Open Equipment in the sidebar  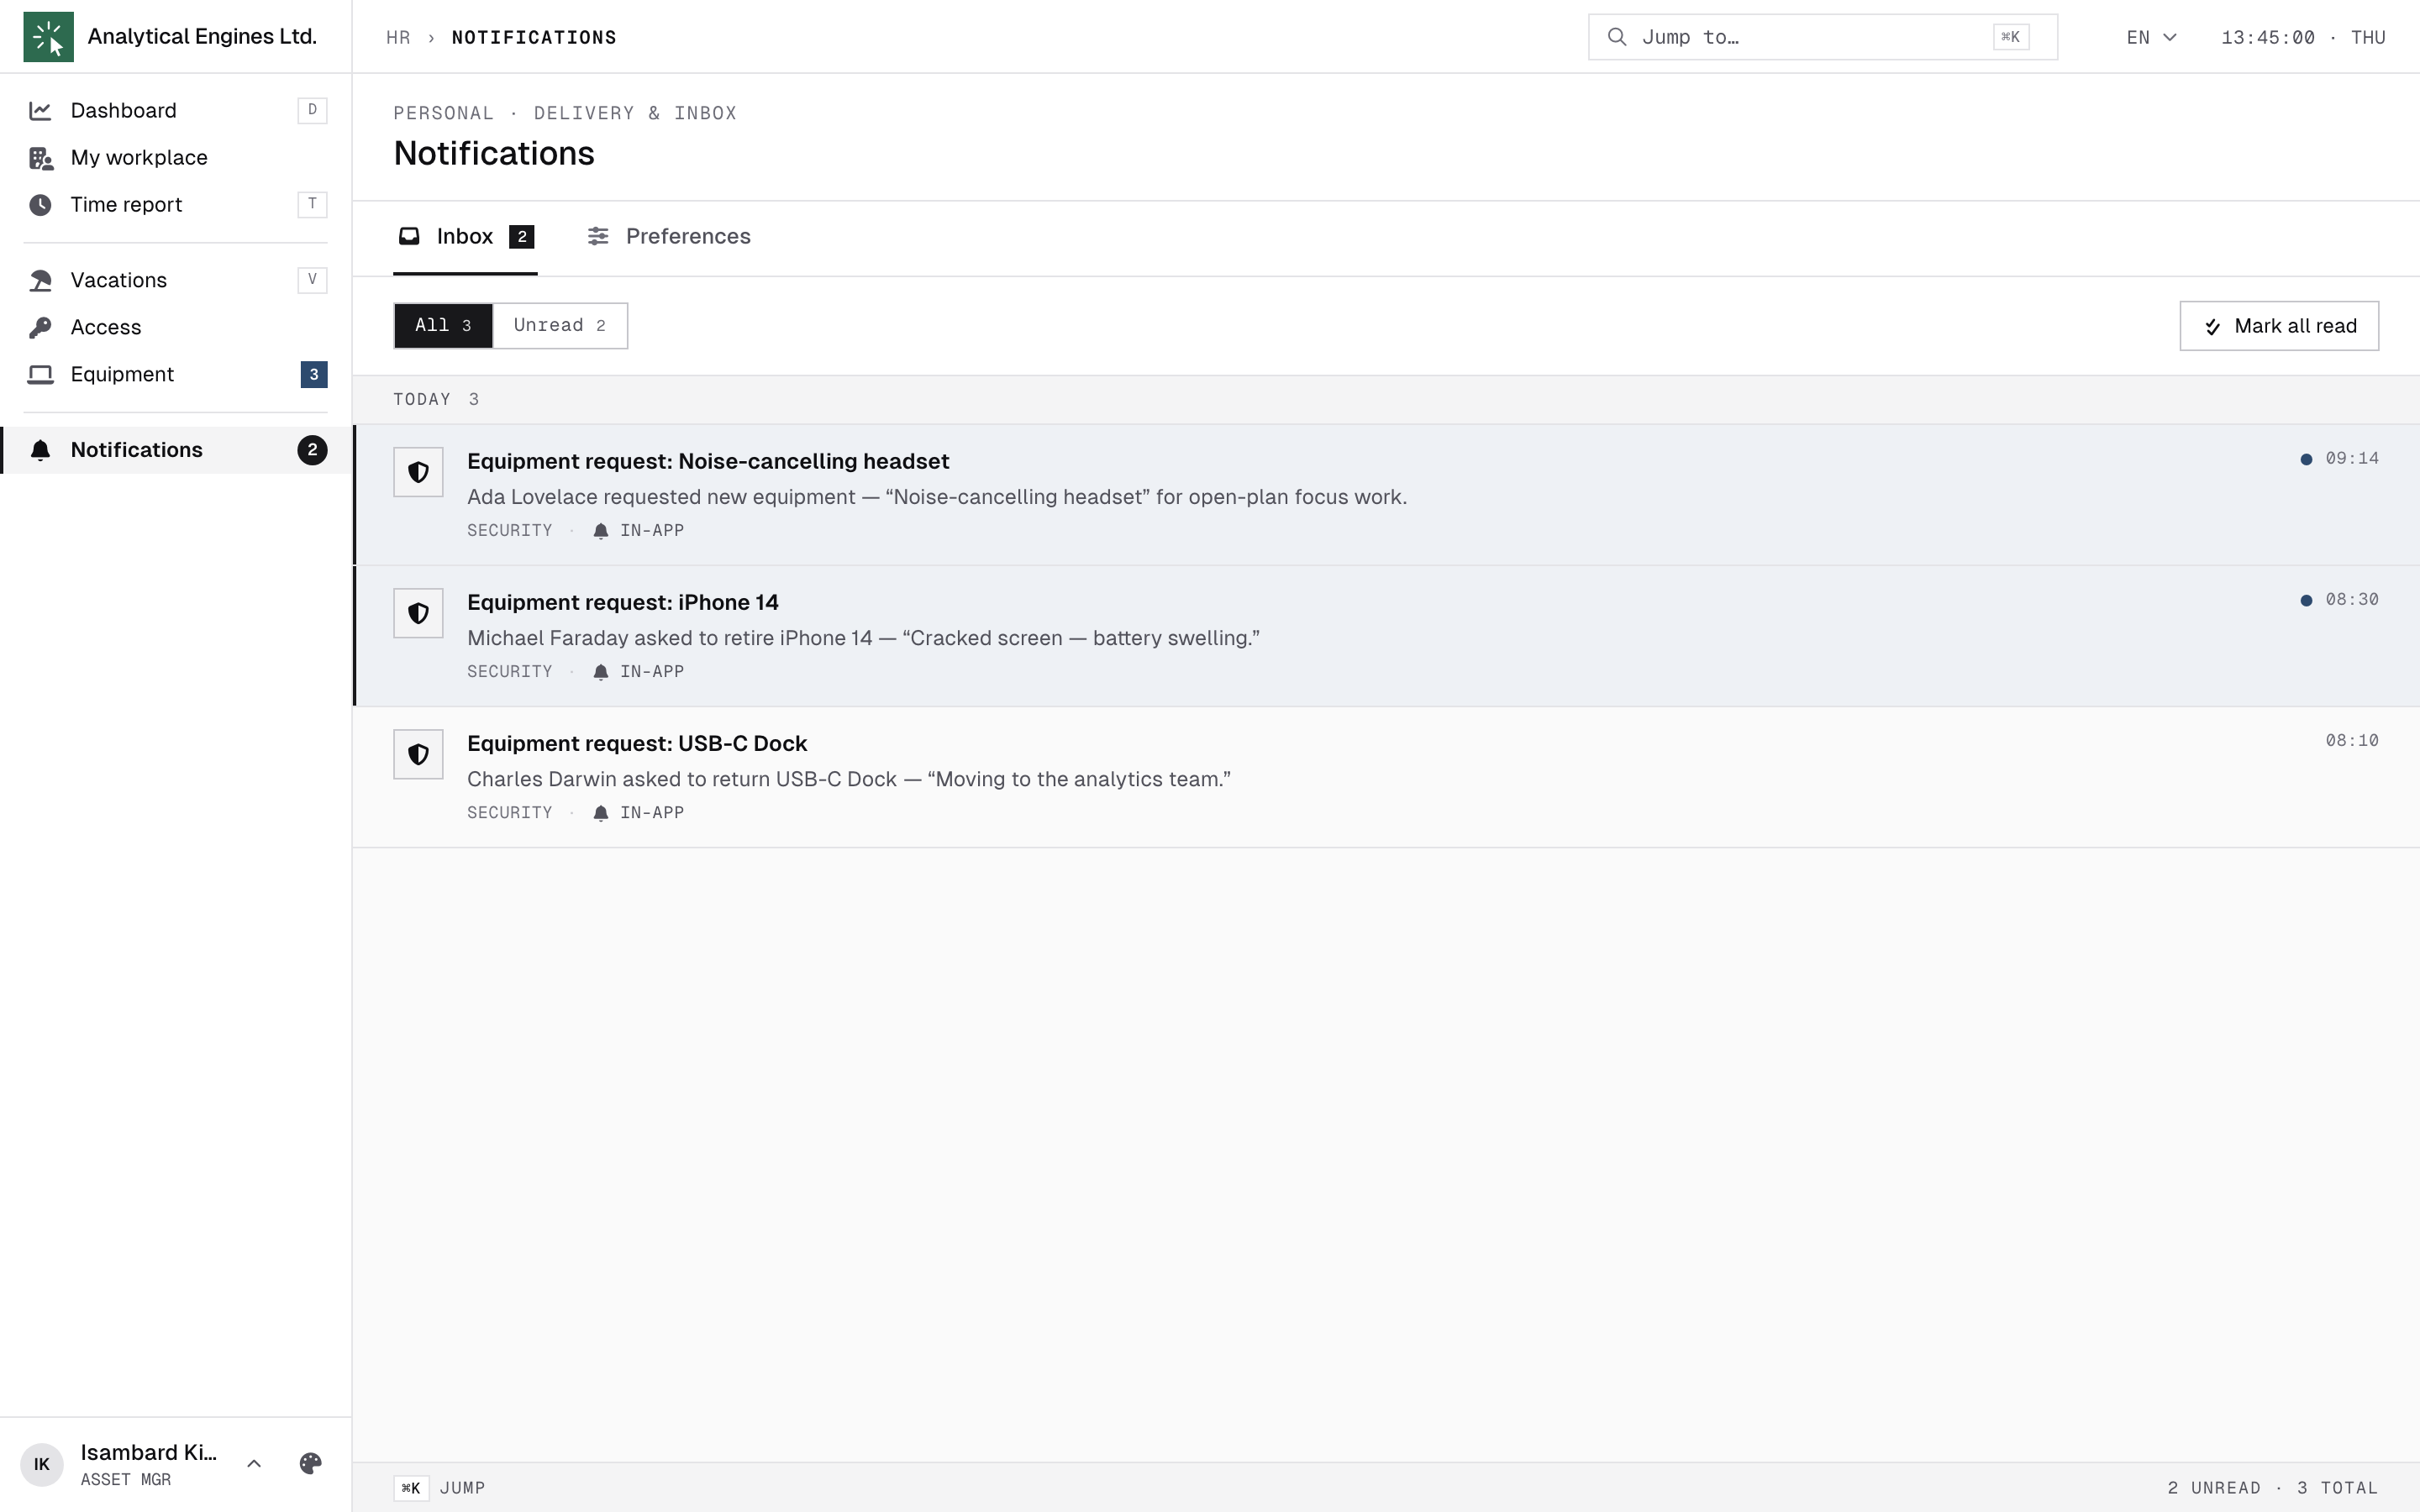coord(176,374)
